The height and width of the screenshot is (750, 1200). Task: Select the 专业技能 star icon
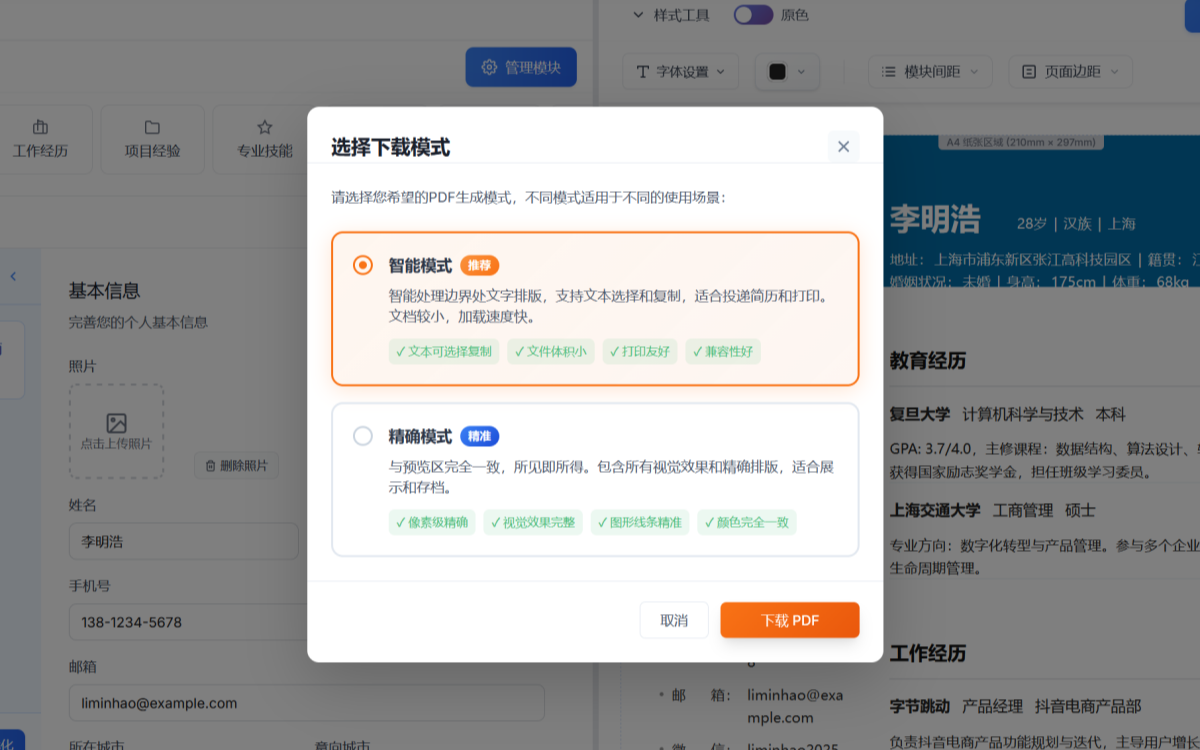pos(263,126)
